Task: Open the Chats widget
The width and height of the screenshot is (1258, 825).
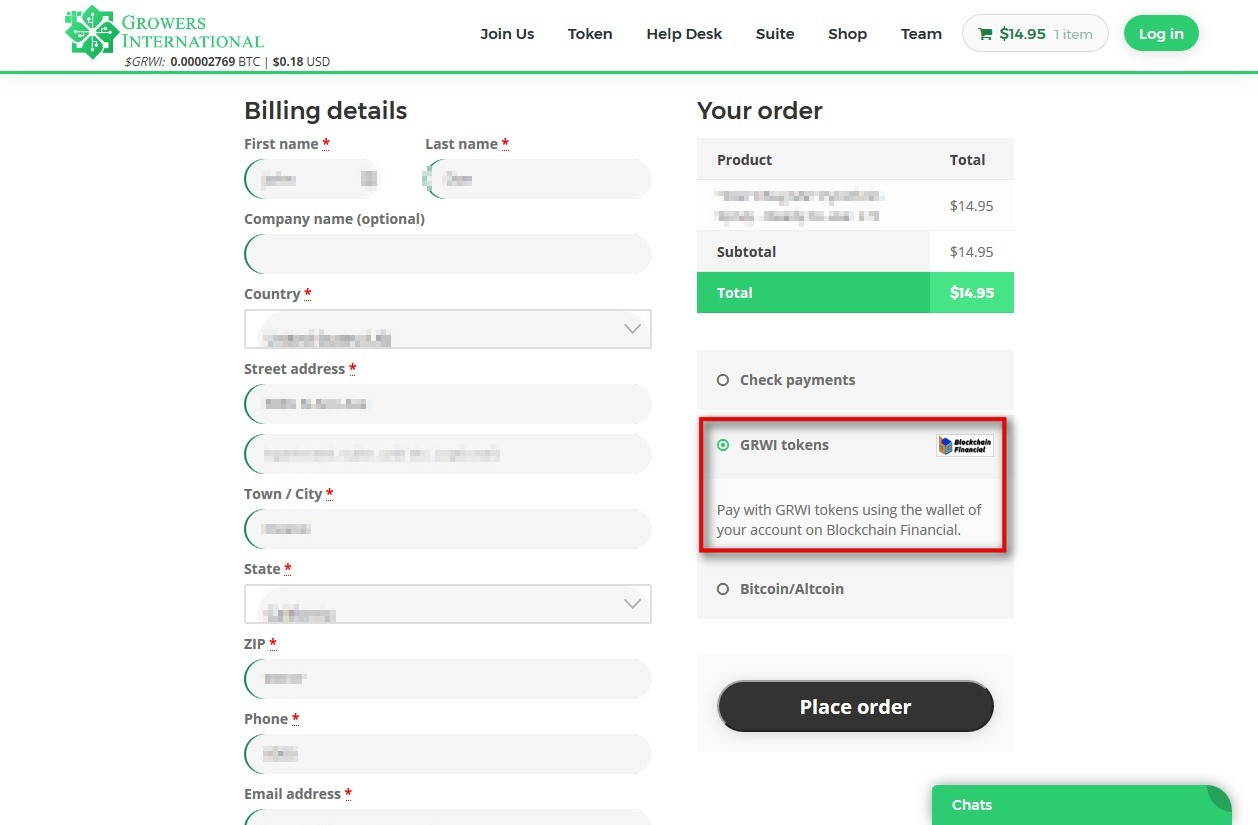Action: pyautogui.click(x=1080, y=805)
